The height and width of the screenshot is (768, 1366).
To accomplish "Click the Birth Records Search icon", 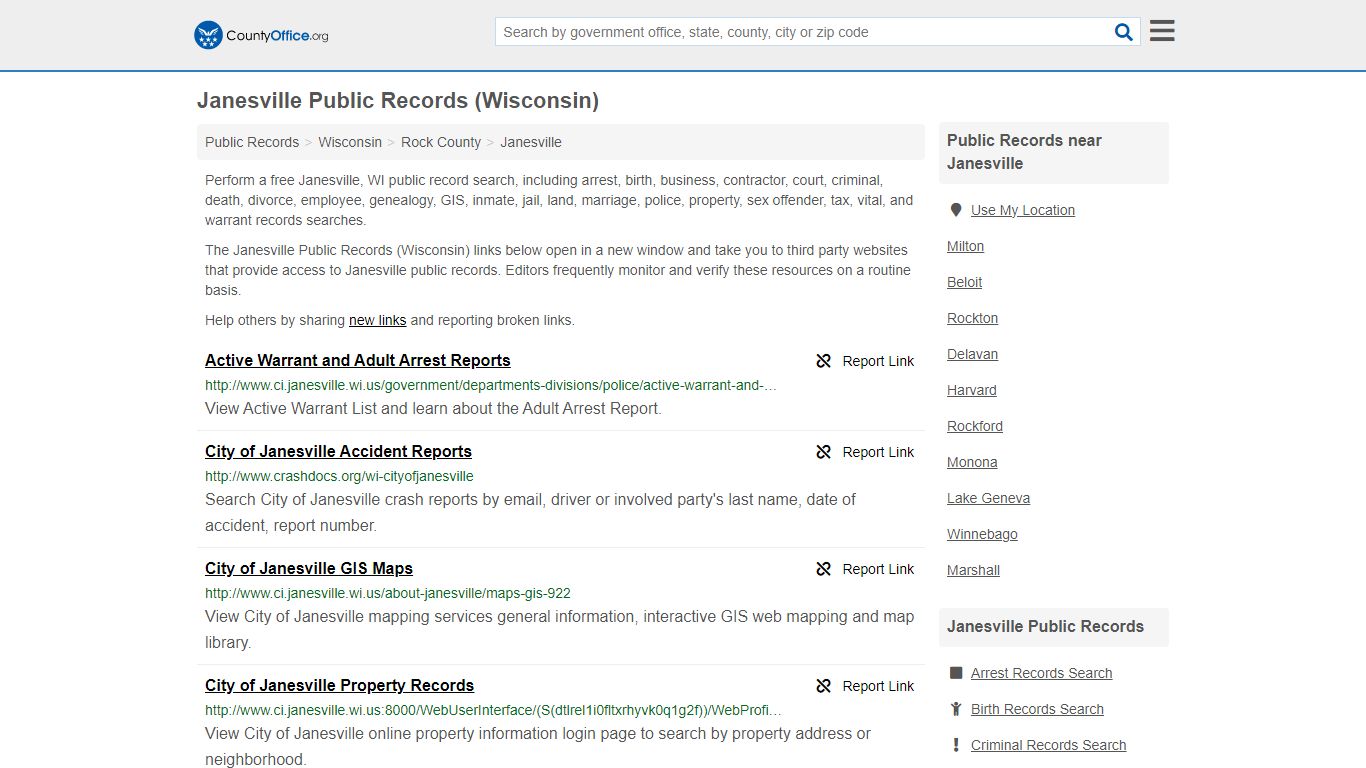I will pyautogui.click(x=956, y=709).
